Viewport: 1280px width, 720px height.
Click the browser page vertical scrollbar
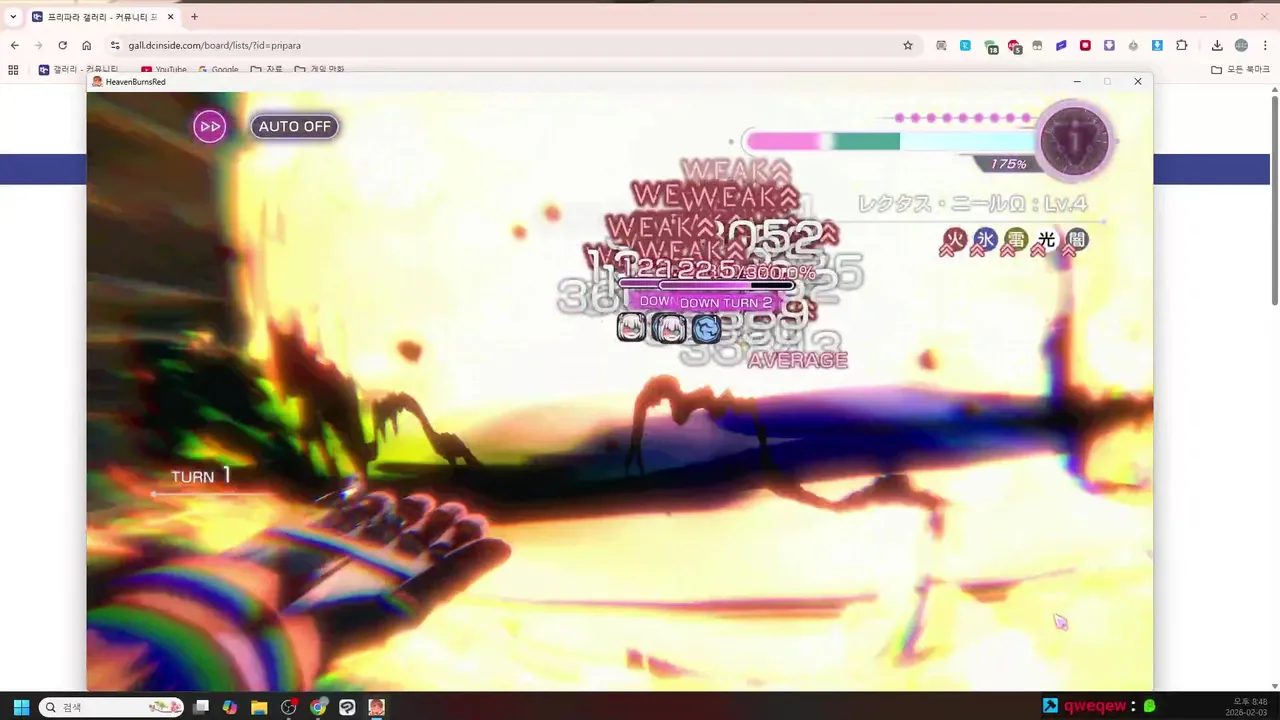tap(1274, 200)
